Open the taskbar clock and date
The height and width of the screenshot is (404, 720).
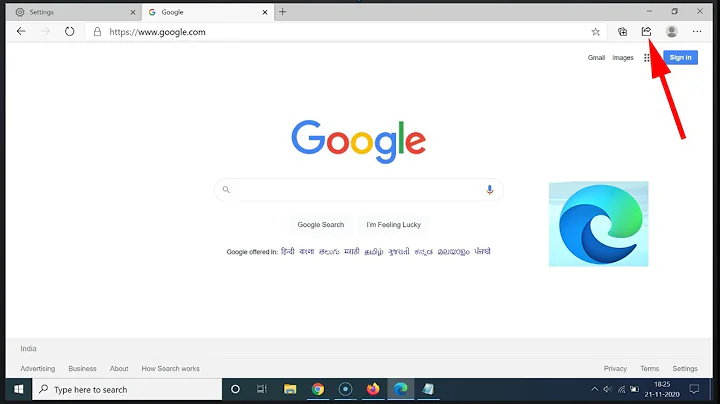(662, 389)
